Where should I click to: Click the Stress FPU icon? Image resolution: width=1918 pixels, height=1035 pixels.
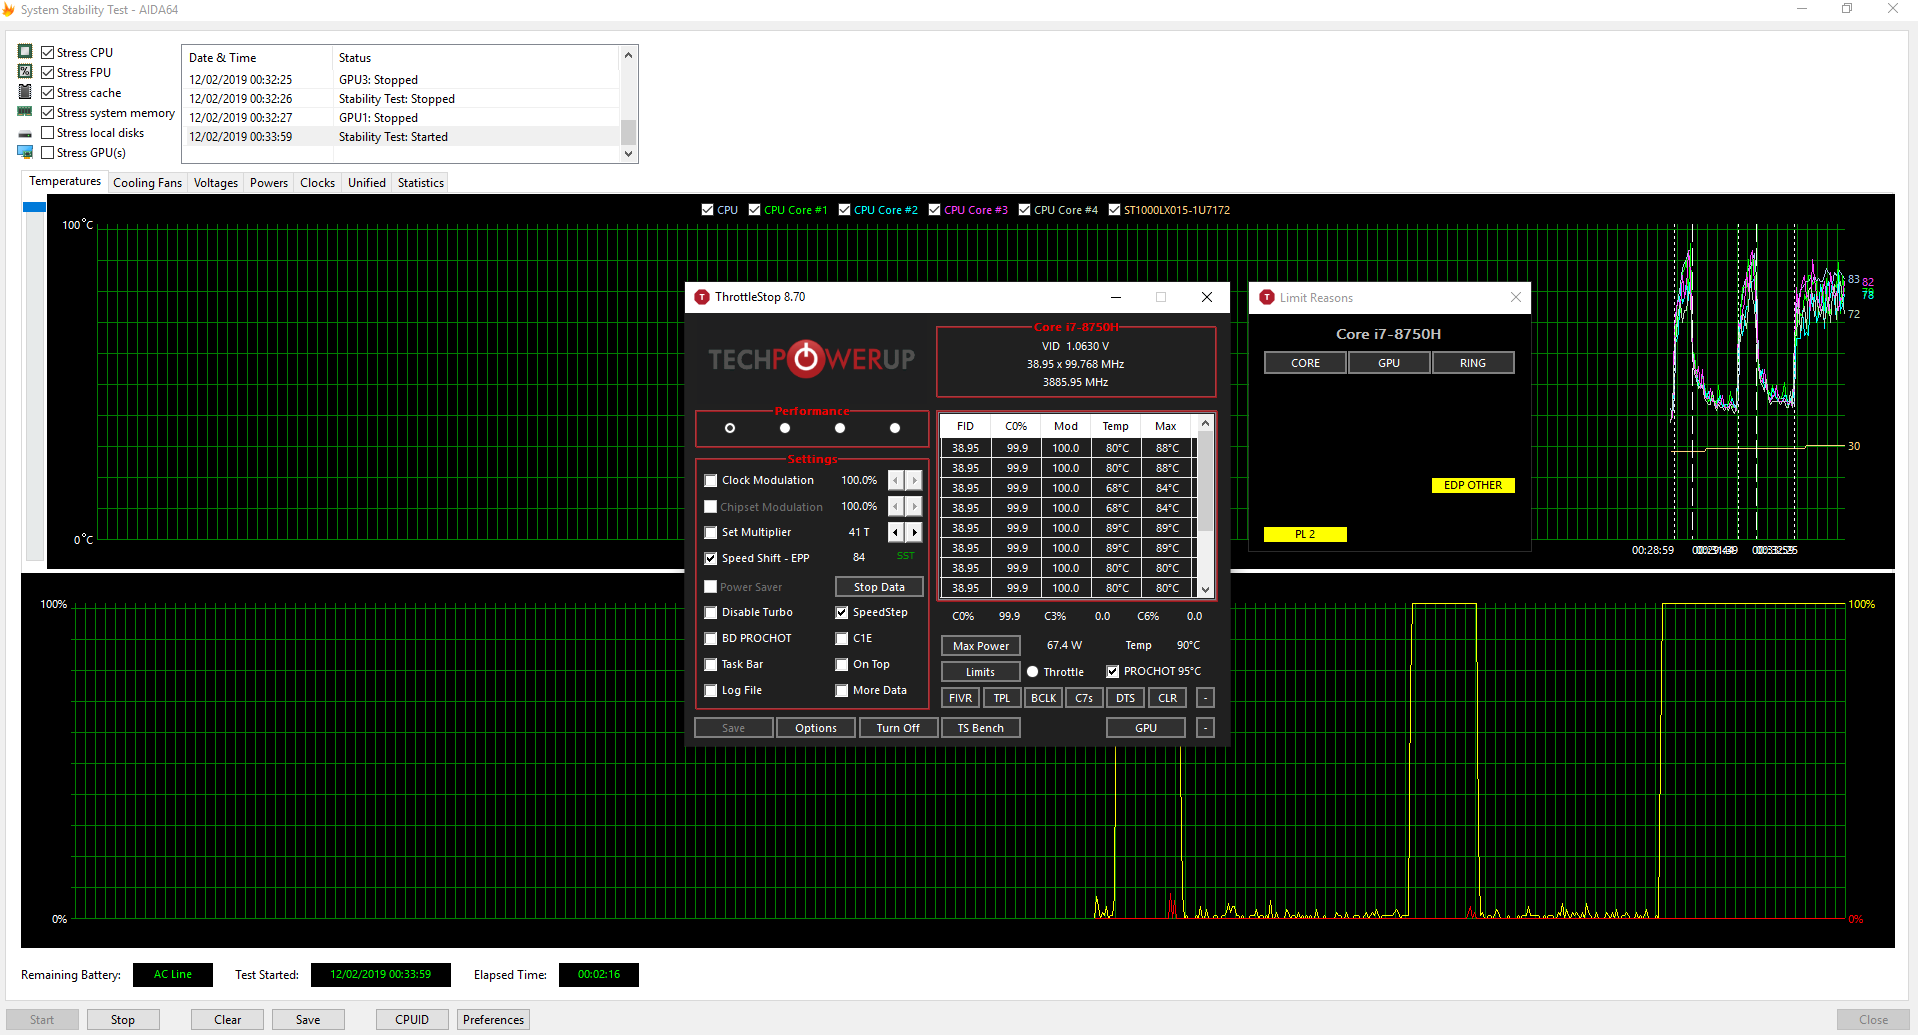(x=25, y=71)
